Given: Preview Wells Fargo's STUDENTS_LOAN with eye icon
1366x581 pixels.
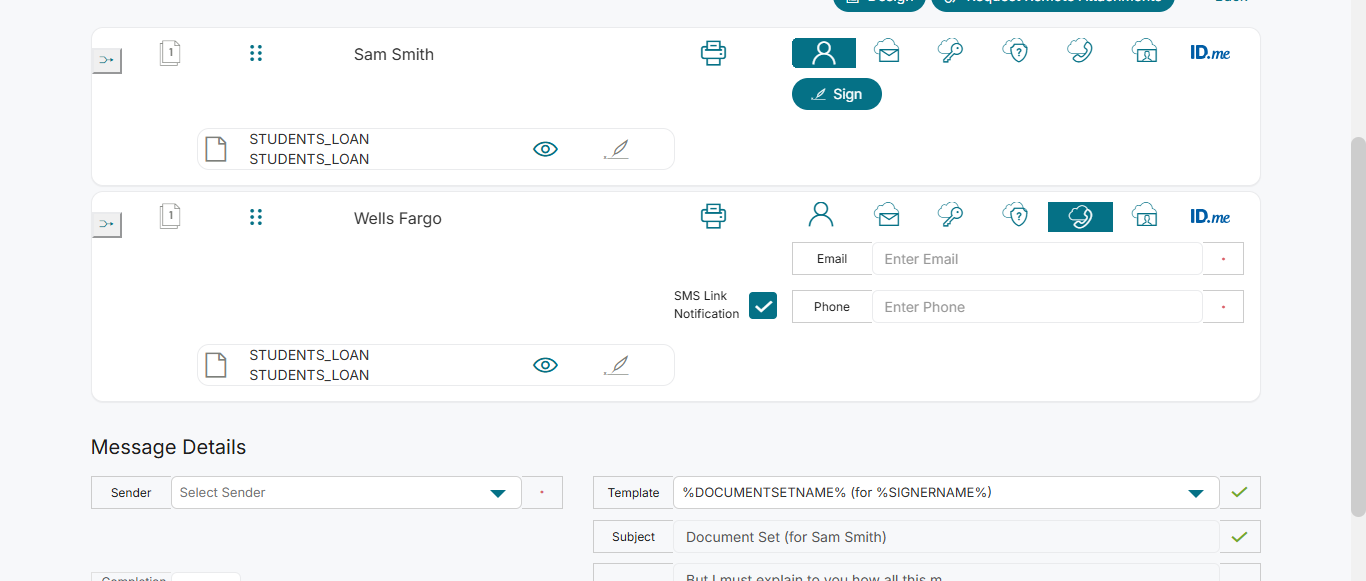Looking at the screenshot, I should pos(545,365).
